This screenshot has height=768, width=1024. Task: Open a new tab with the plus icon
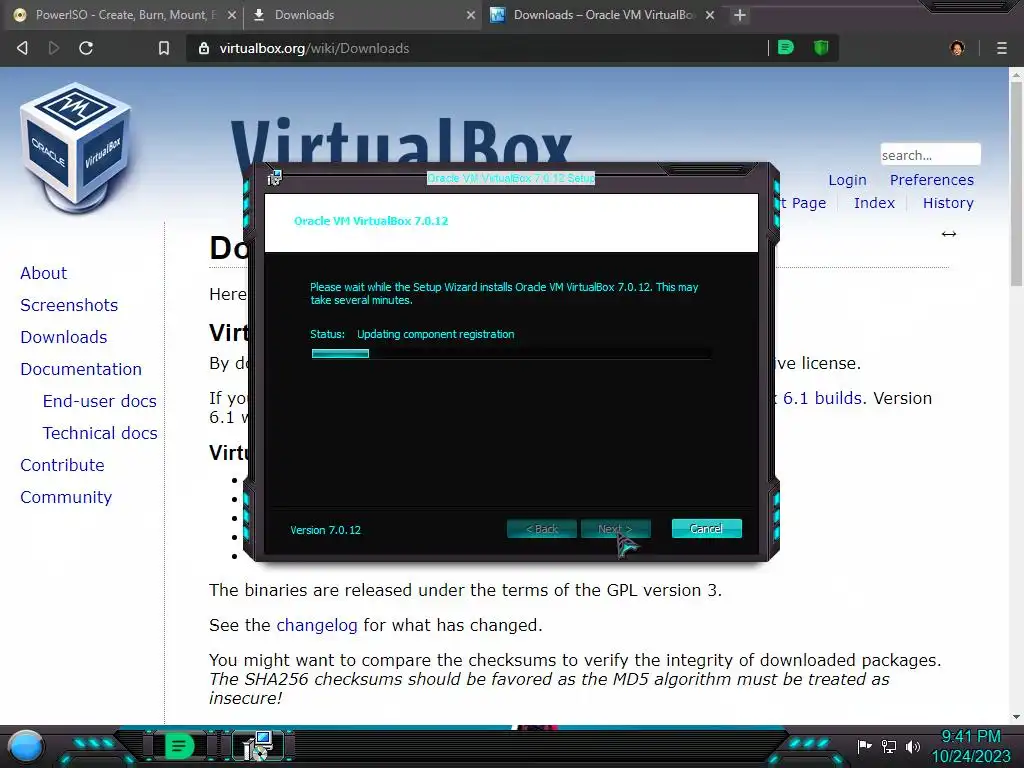pos(739,15)
